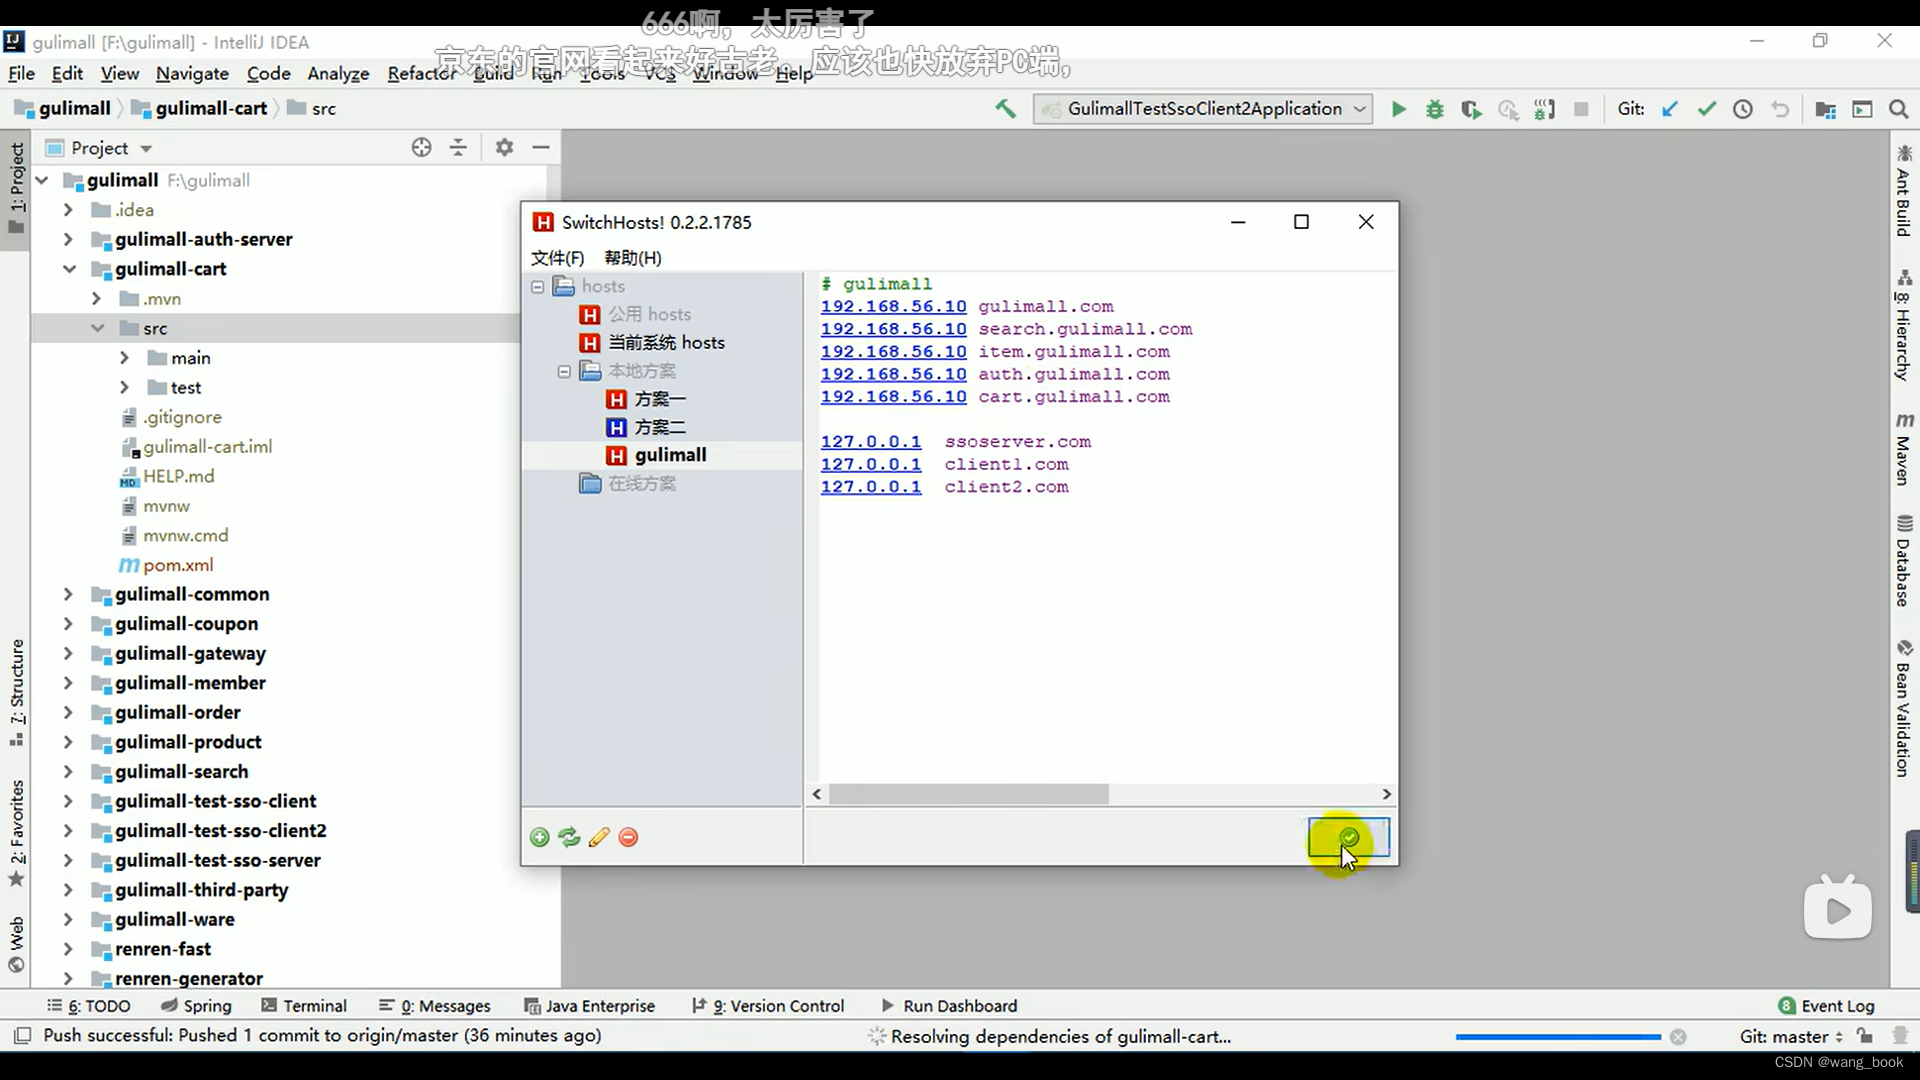Click the dependency resolving progress bar

[x=1558, y=1037]
